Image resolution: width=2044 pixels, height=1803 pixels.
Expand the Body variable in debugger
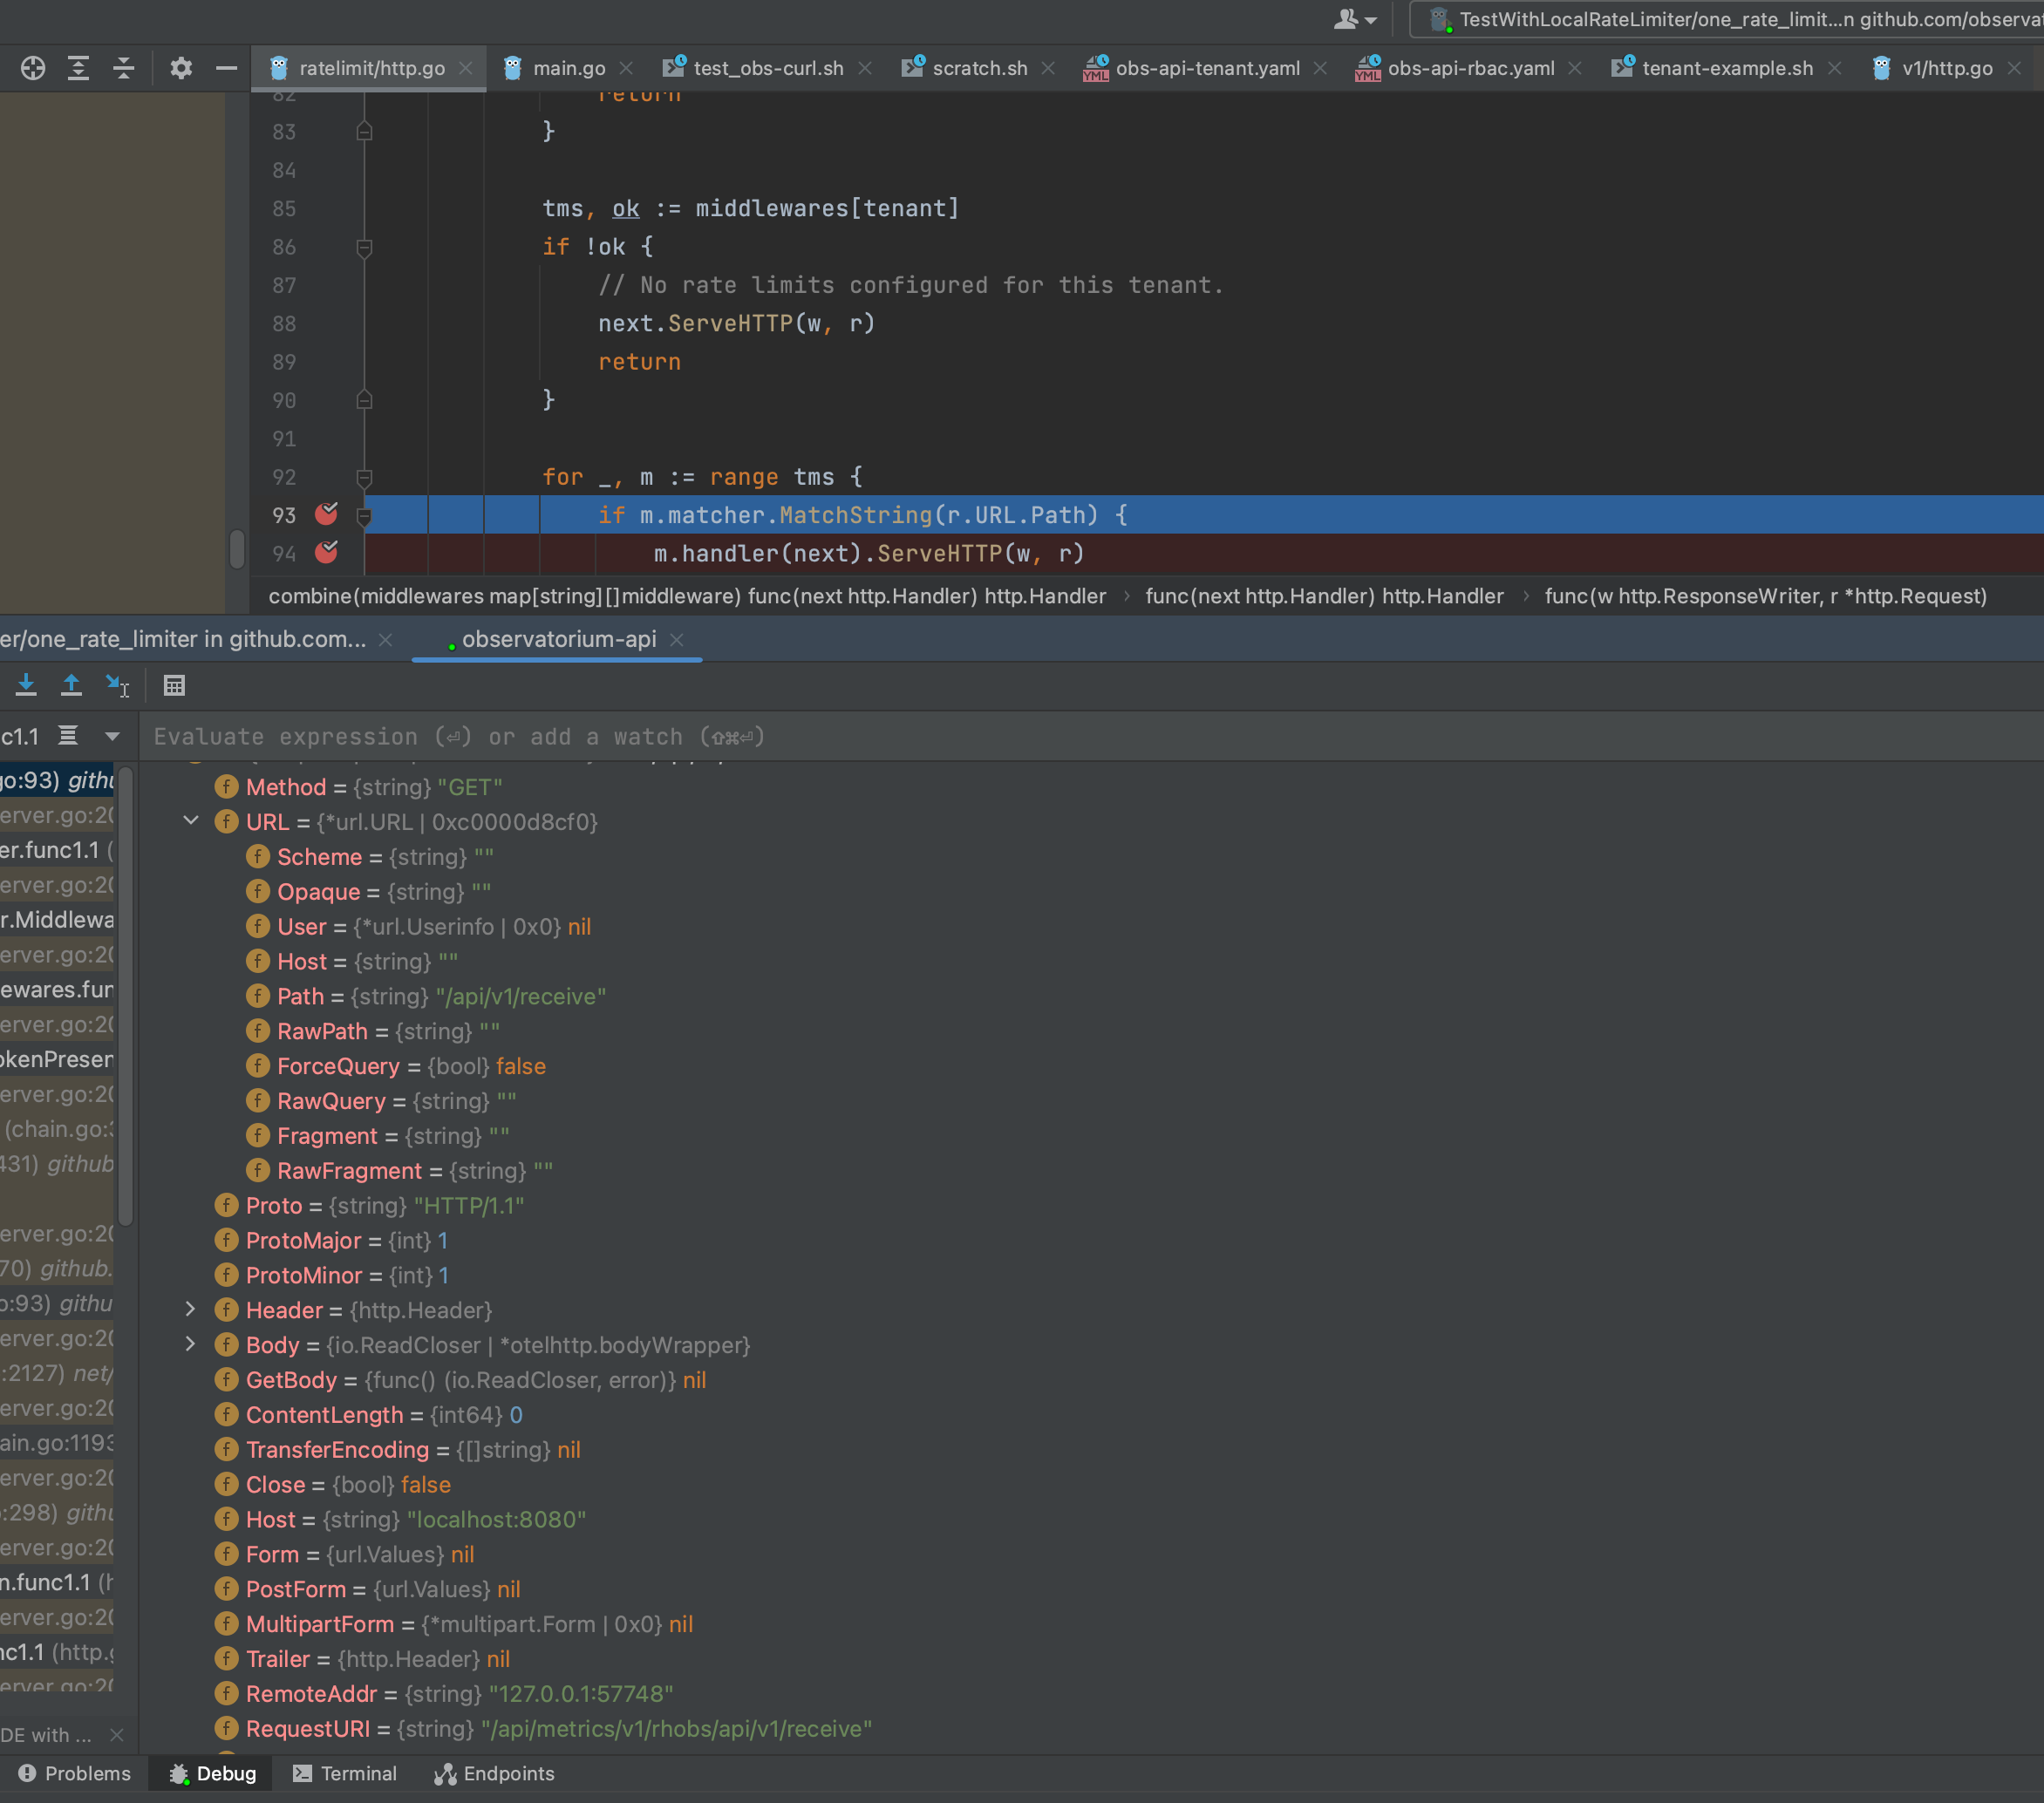(191, 1345)
